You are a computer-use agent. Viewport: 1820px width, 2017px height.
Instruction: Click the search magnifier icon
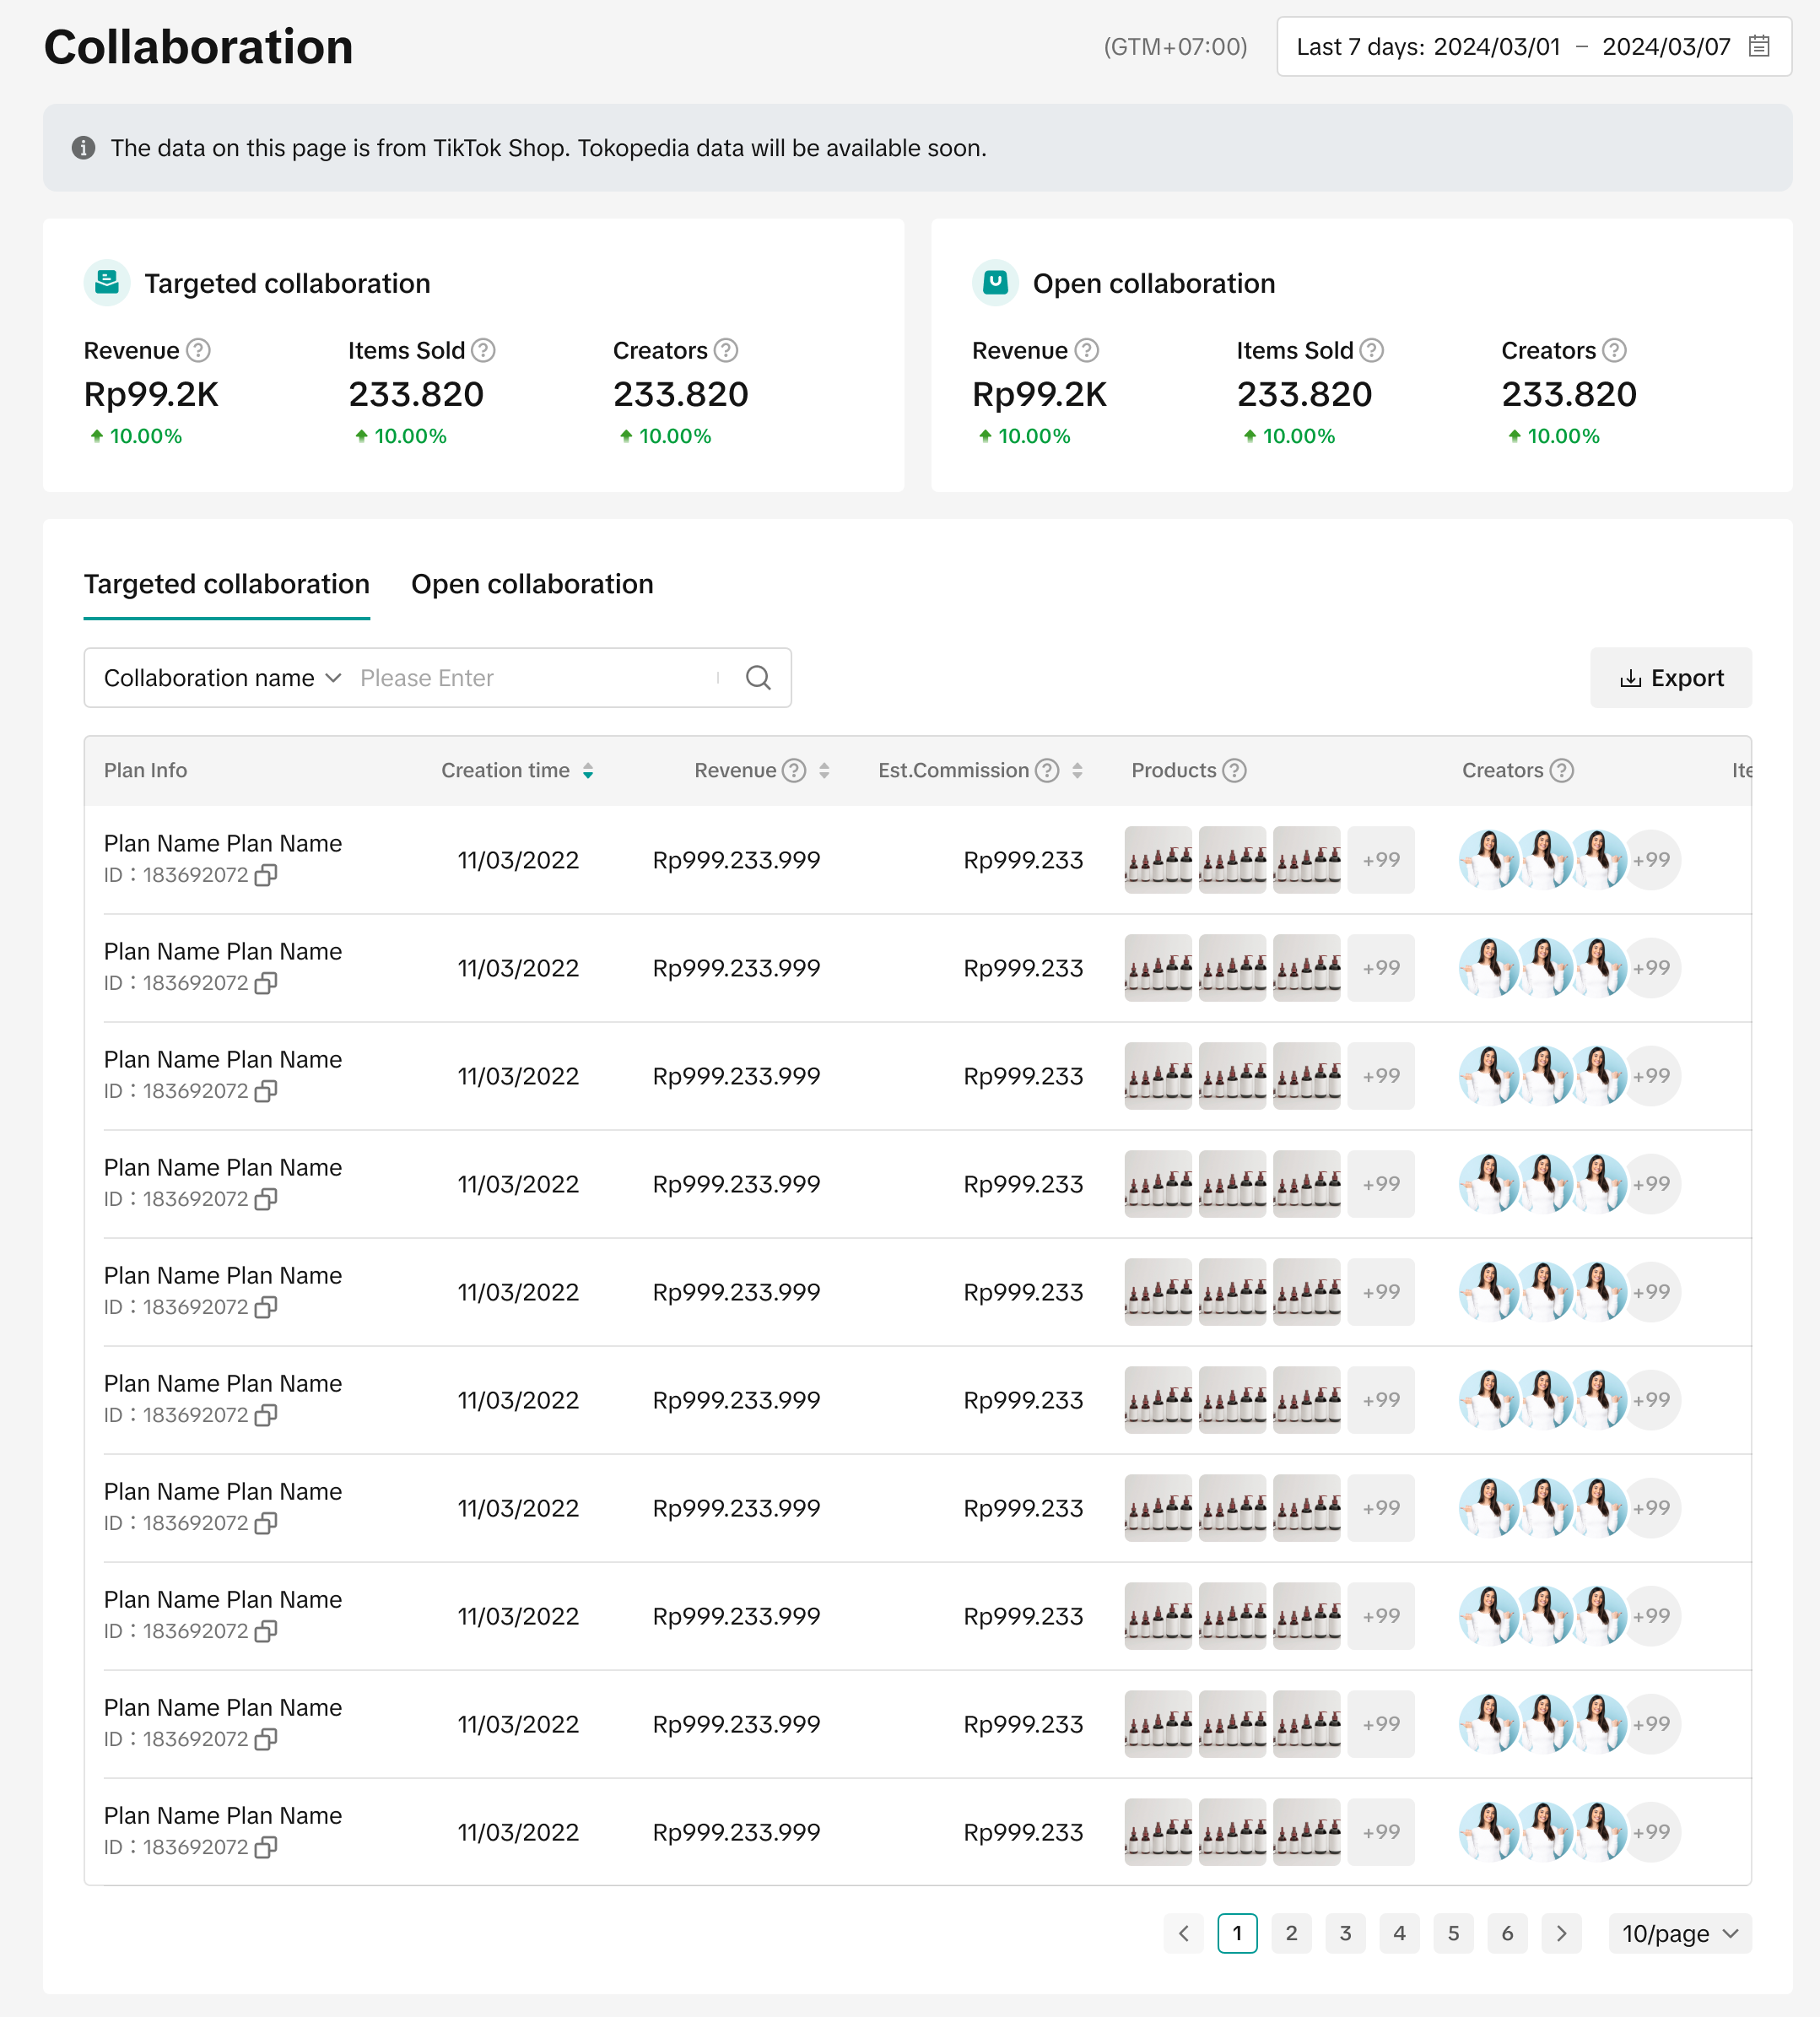point(758,678)
